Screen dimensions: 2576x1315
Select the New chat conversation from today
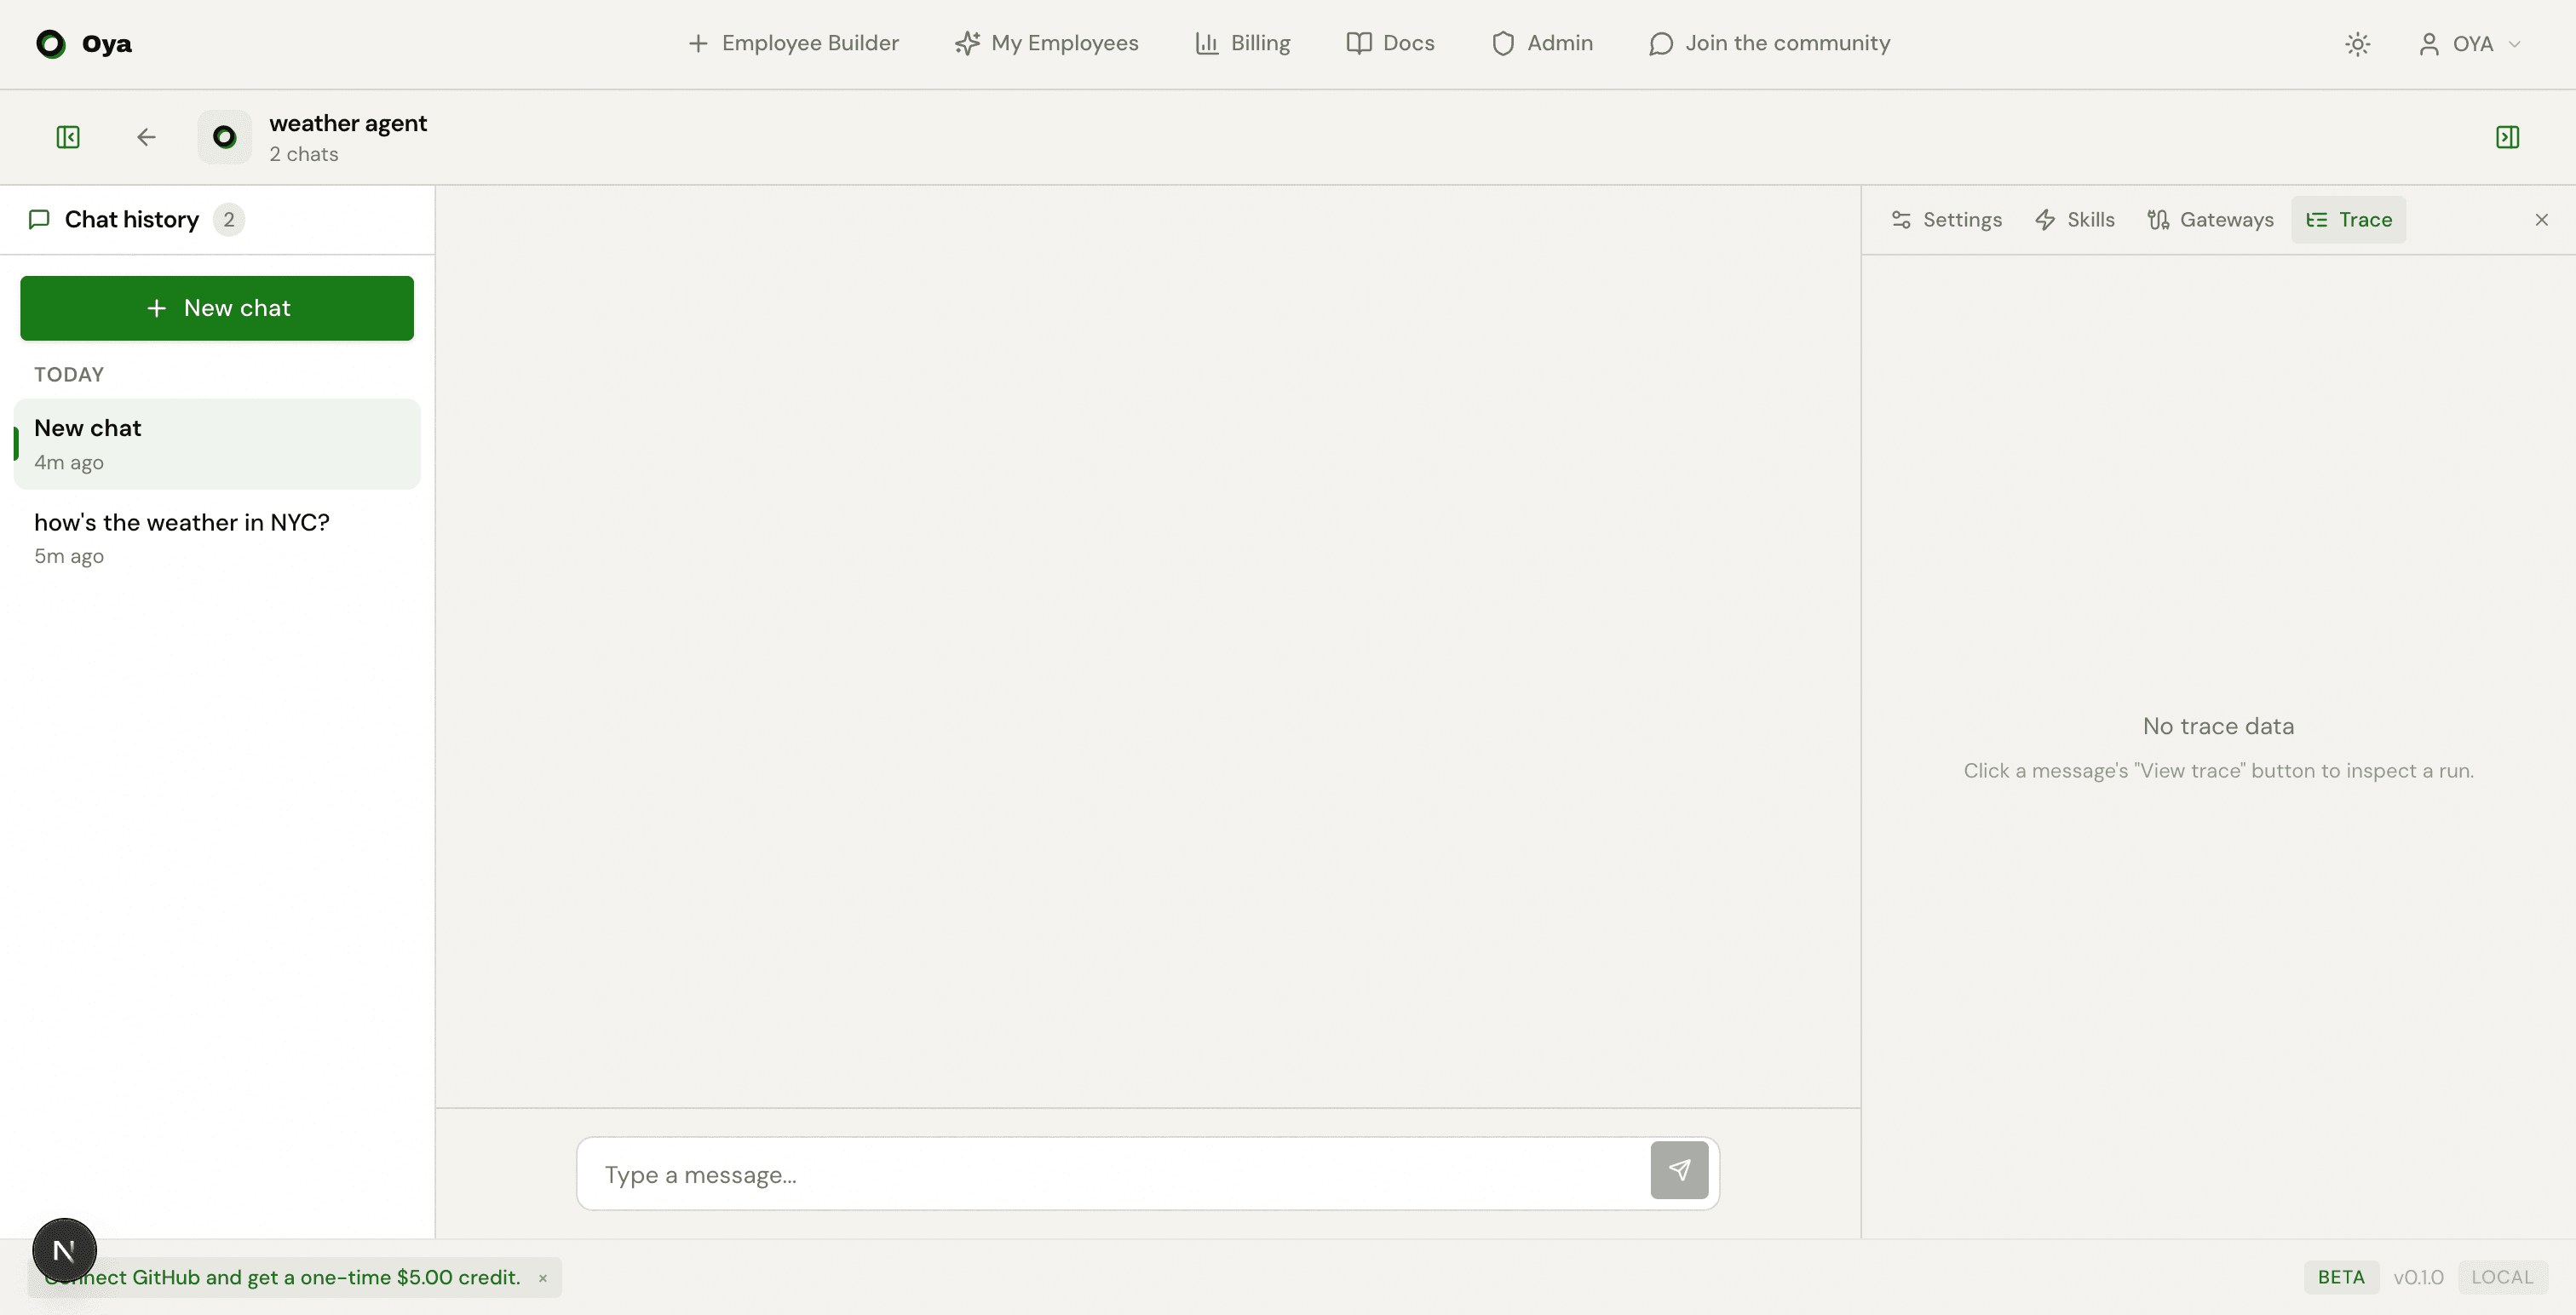(216, 443)
